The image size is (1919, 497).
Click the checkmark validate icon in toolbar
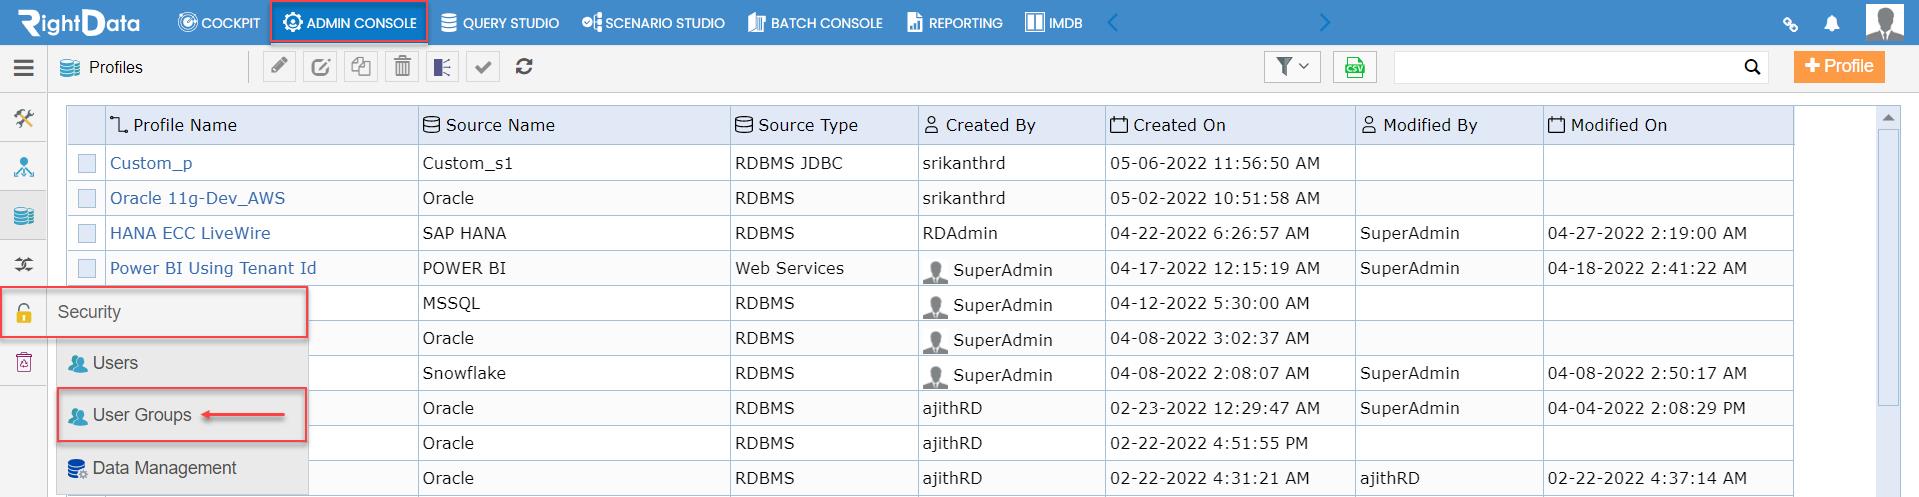pos(484,67)
